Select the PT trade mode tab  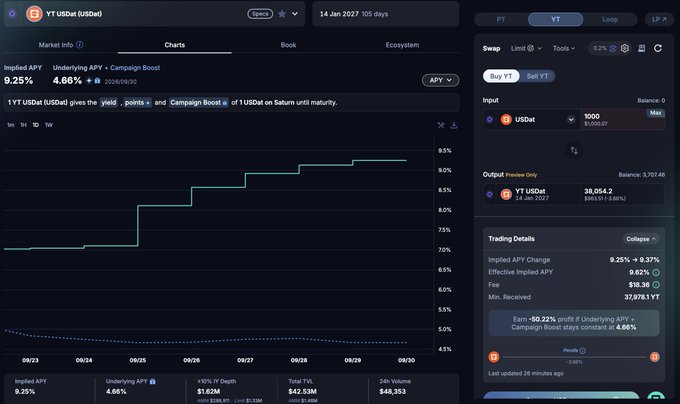pyautogui.click(x=501, y=20)
